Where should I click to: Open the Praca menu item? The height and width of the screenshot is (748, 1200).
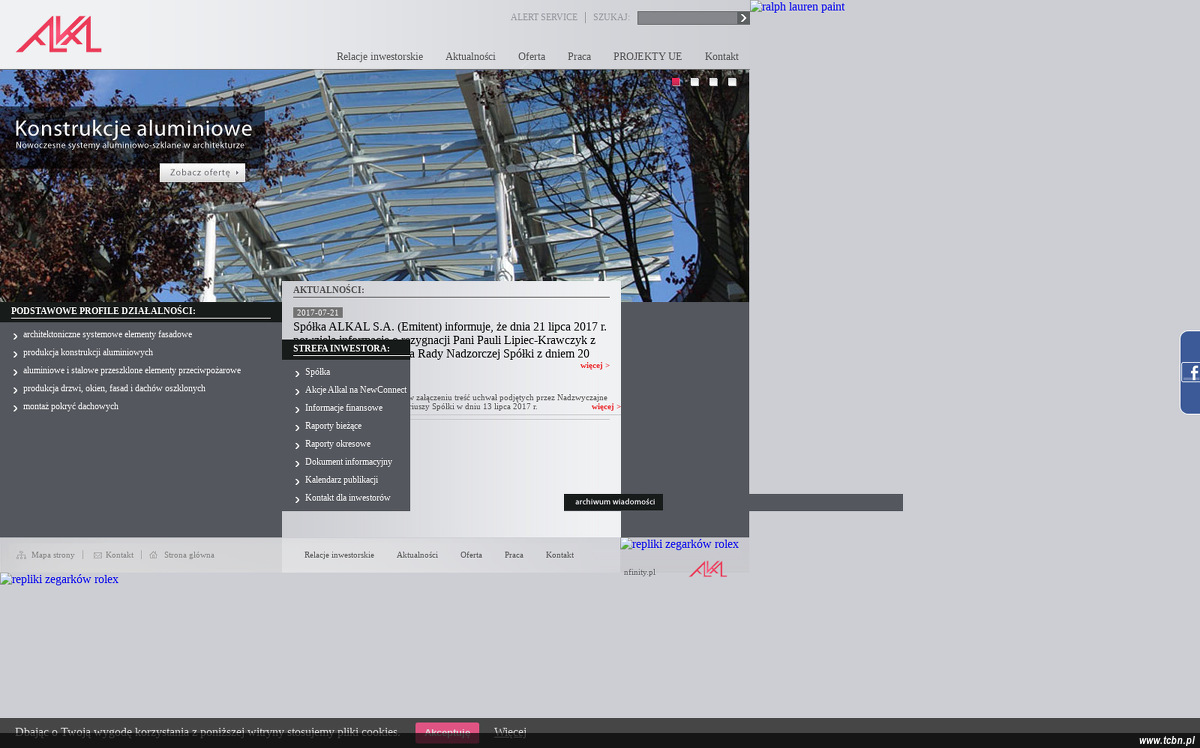pyautogui.click(x=579, y=57)
